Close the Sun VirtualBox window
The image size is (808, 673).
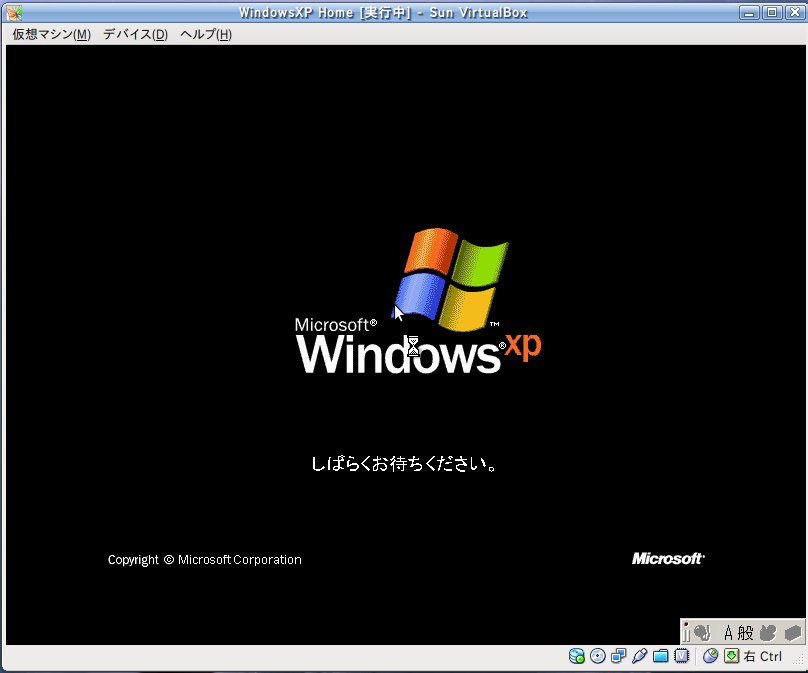coord(795,13)
